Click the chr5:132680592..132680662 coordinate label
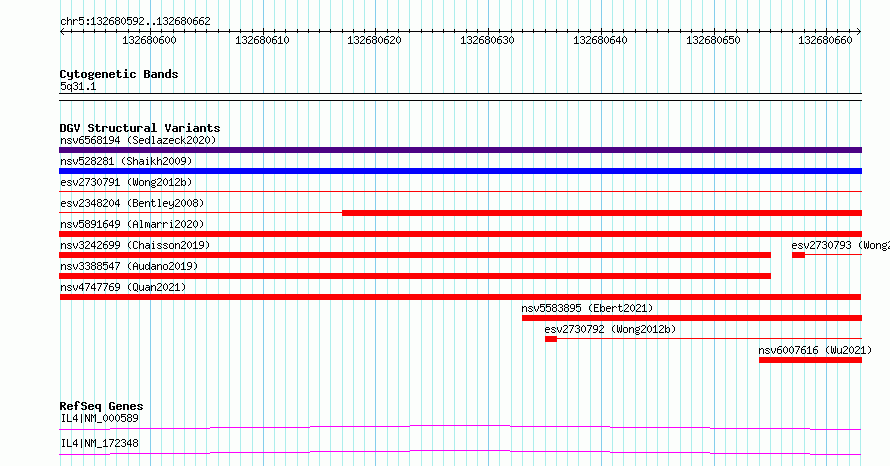 click(x=135, y=22)
